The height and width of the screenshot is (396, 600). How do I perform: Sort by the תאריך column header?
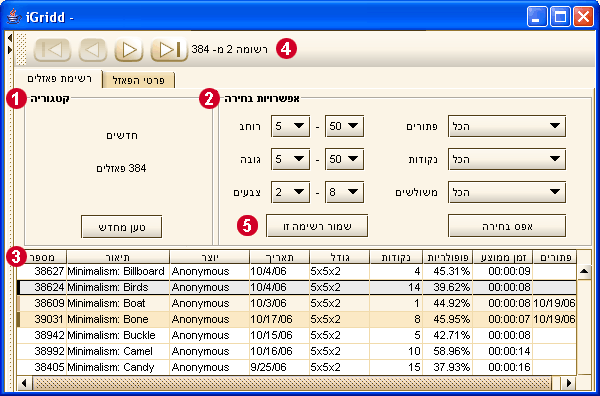tap(280, 257)
